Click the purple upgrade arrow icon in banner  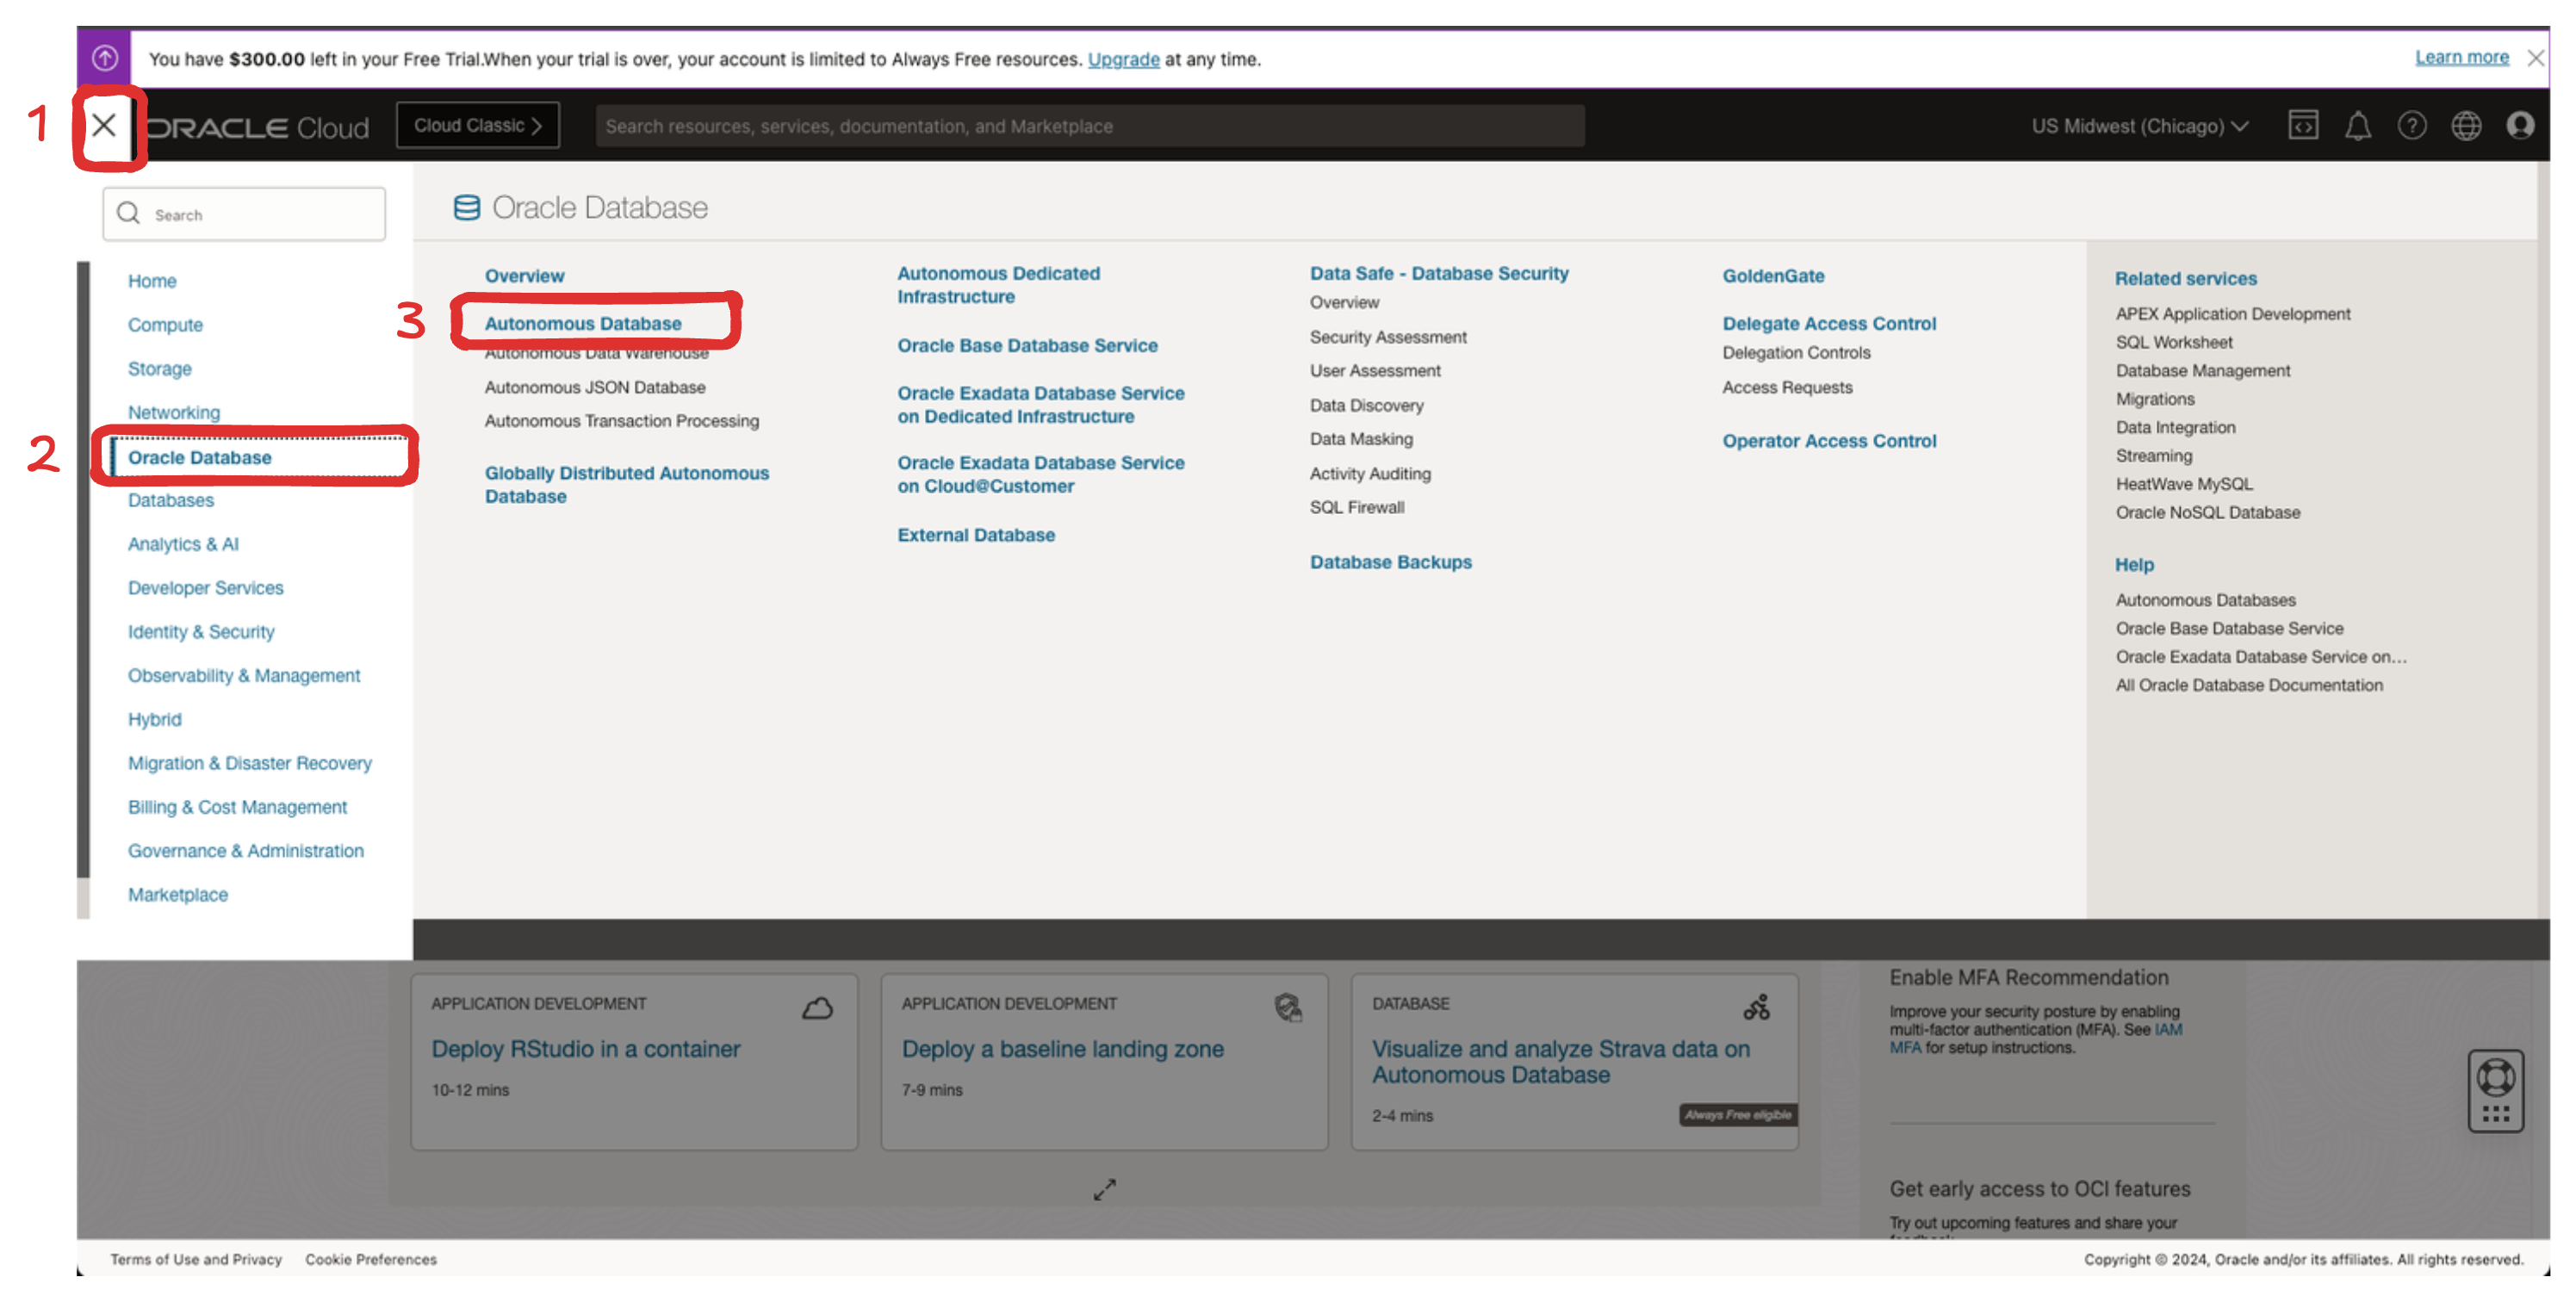(104, 58)
